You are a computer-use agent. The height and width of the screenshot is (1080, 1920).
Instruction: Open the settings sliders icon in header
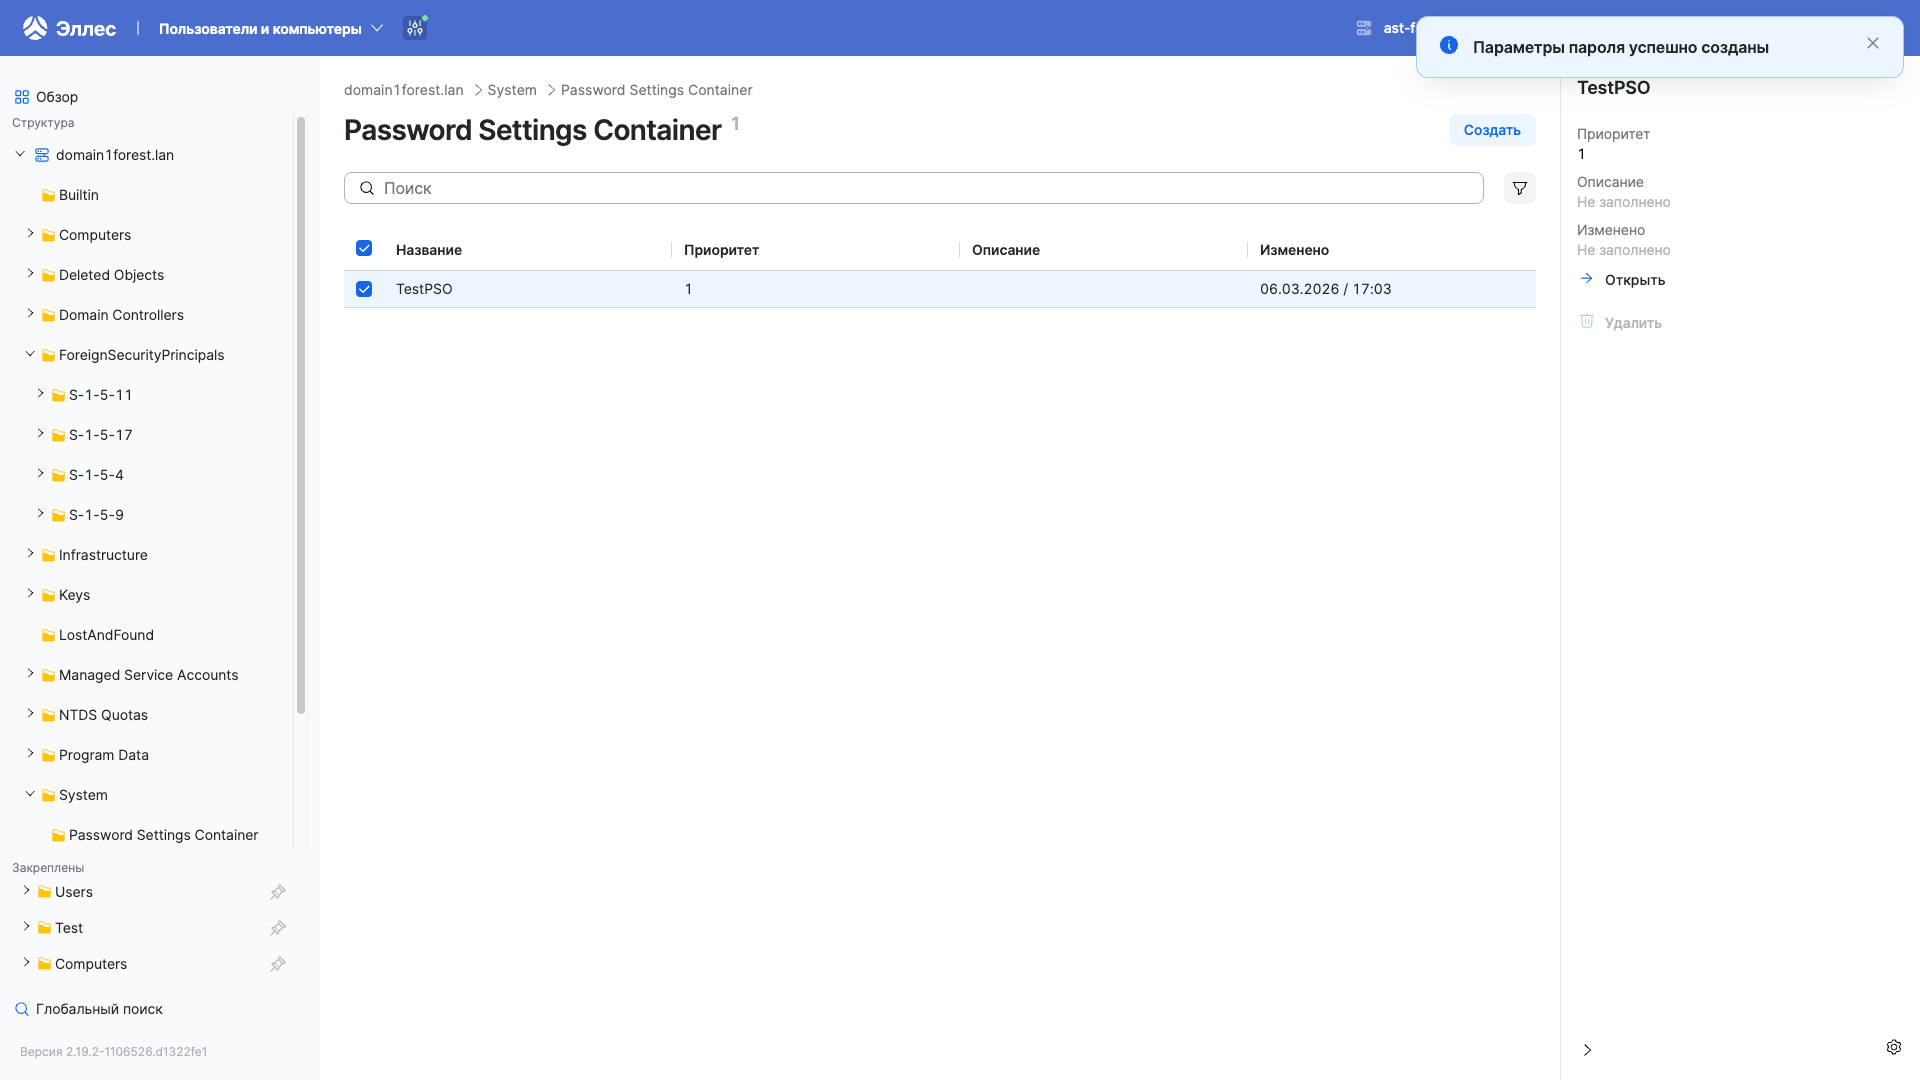tap(415, 28)
